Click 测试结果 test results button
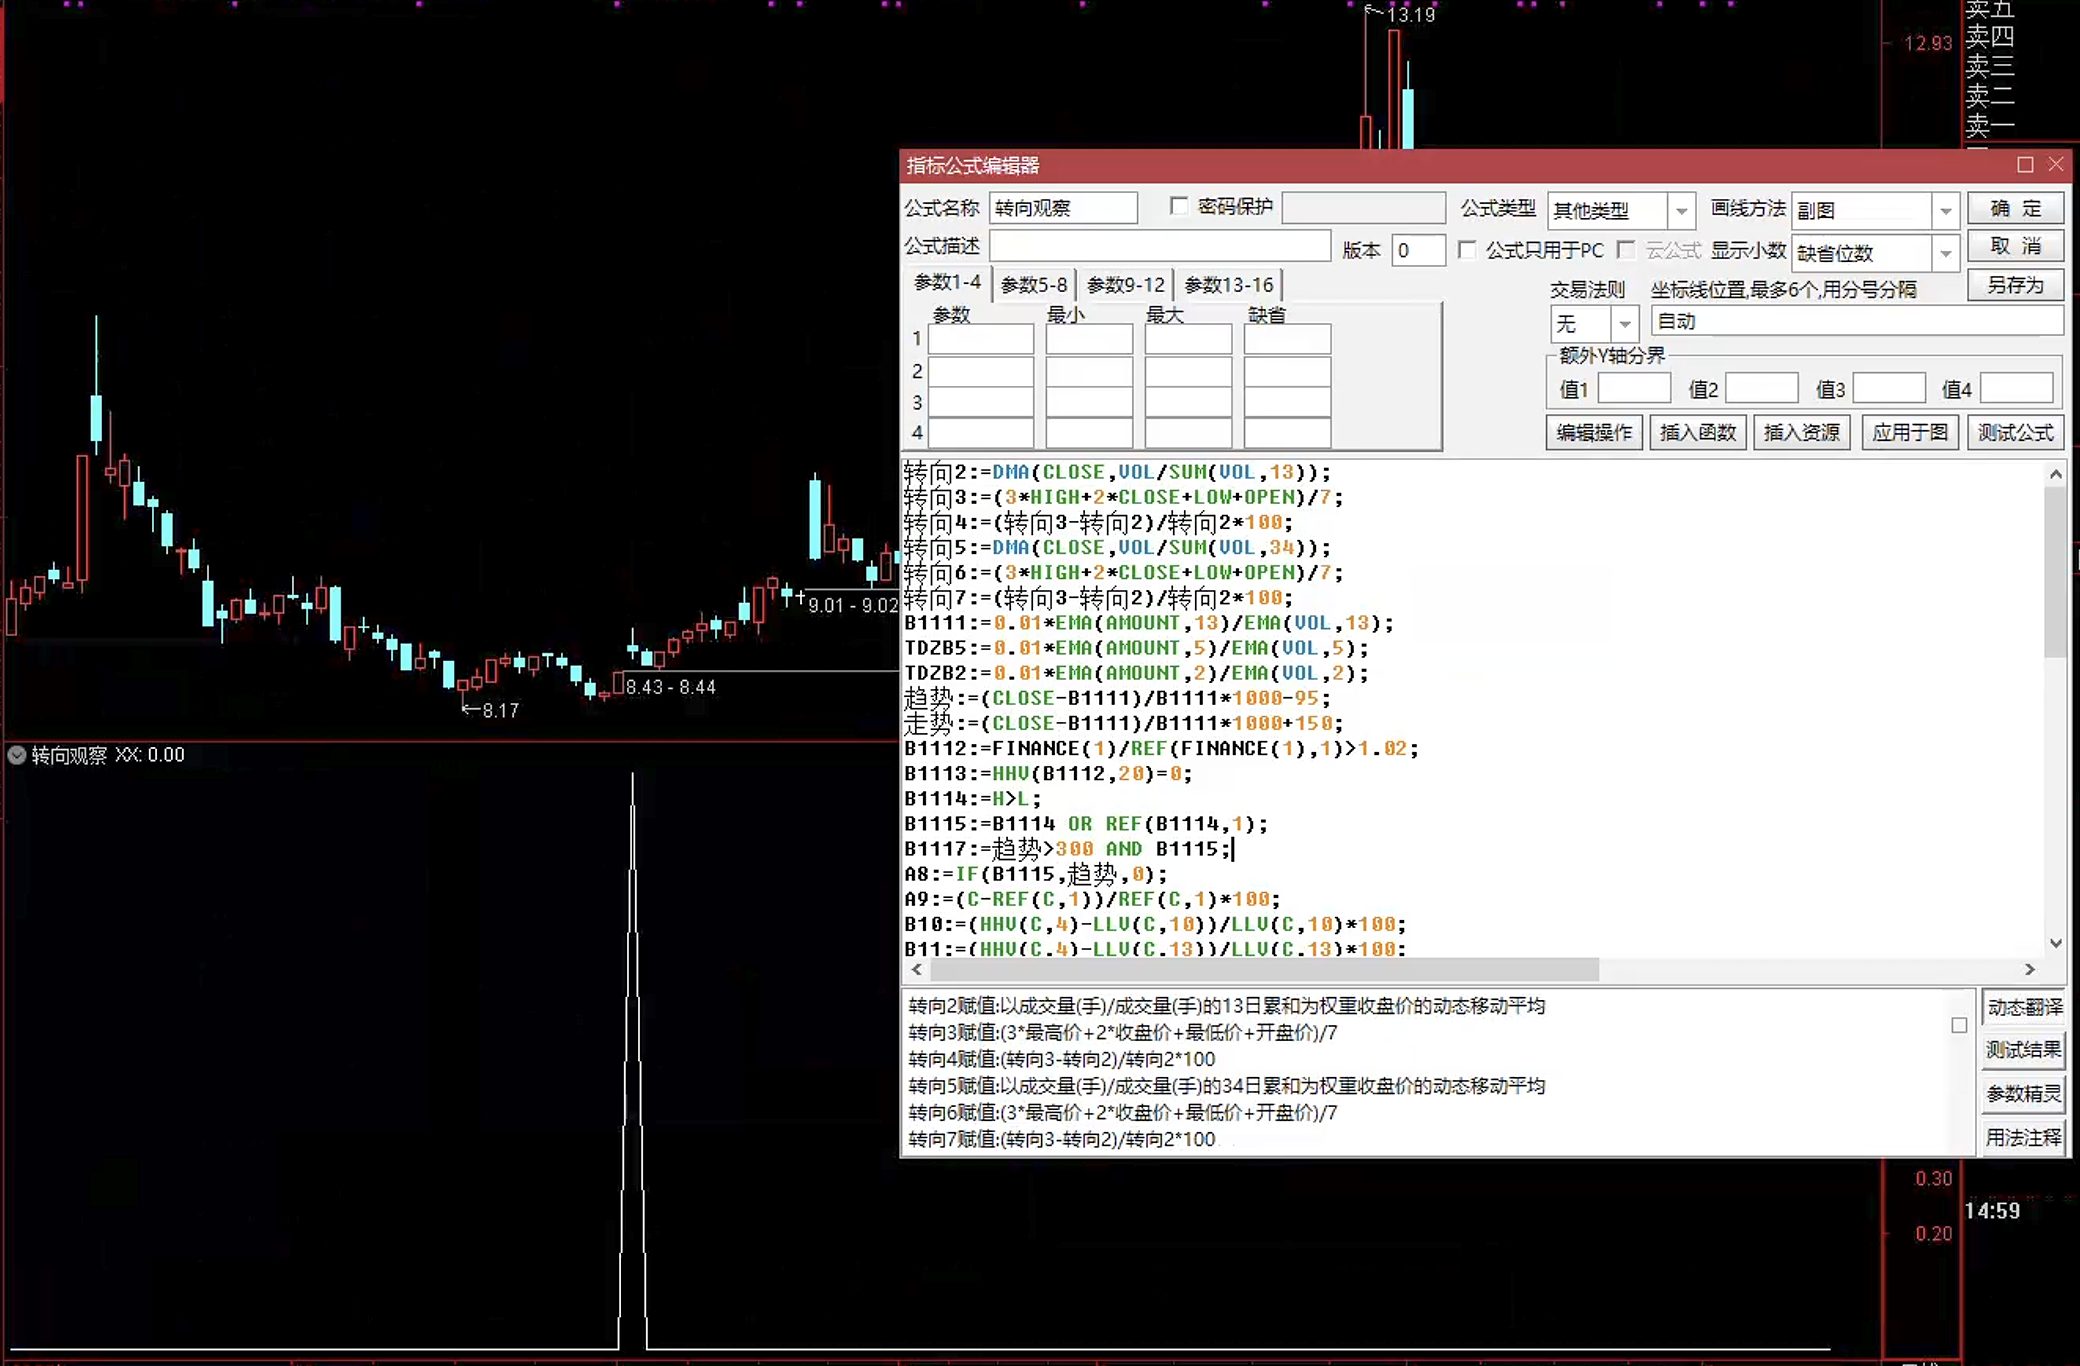The height and width of the screenshot is (1366, 2080). pyautogui.click(x=2024, y=1050)
